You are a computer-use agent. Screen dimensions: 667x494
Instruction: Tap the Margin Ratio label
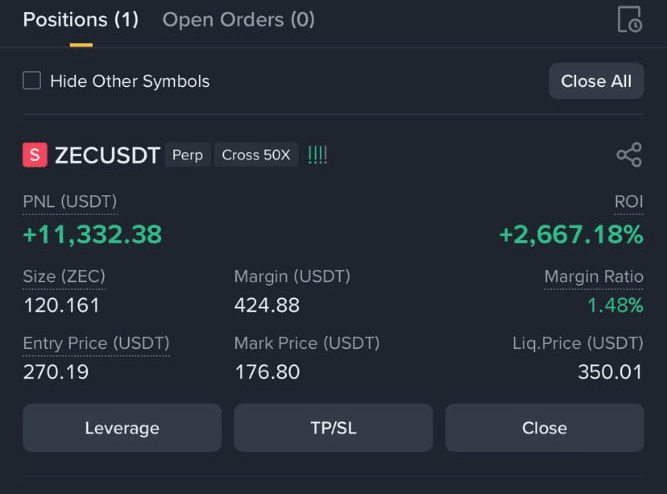coord(594,277)
